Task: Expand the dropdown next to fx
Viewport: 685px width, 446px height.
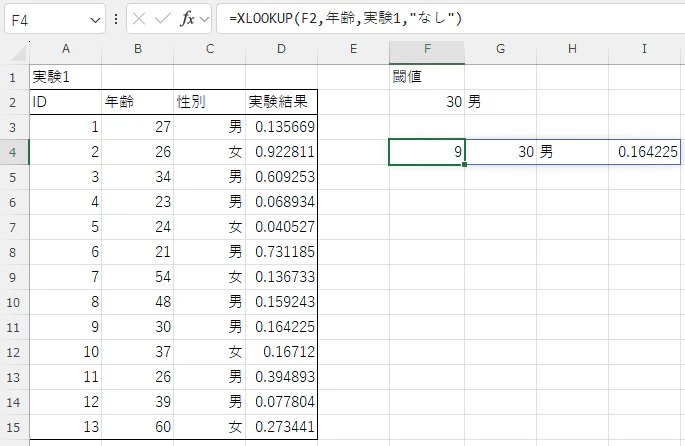Action: point(204,19)
